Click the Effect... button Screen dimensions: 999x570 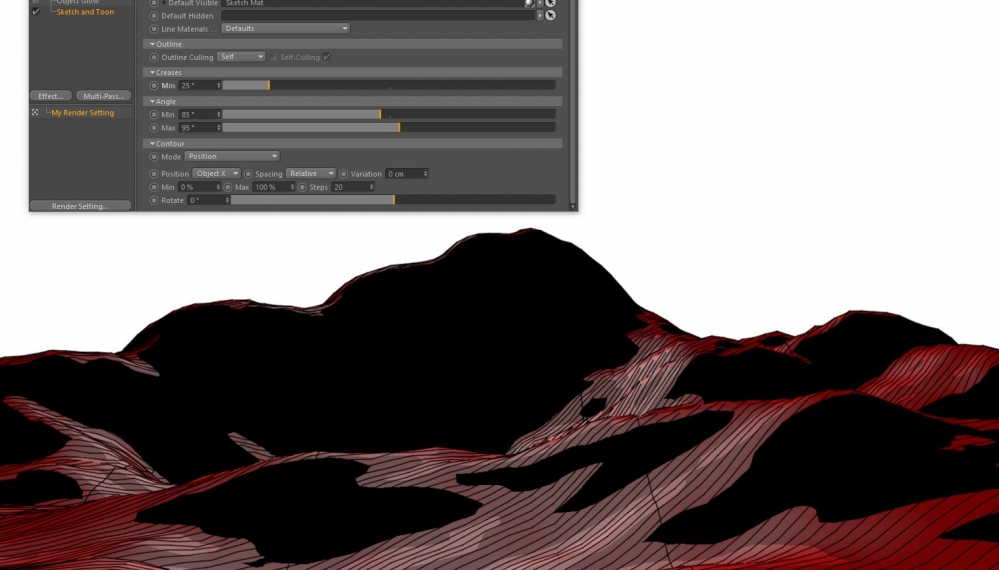coord(51,96)
